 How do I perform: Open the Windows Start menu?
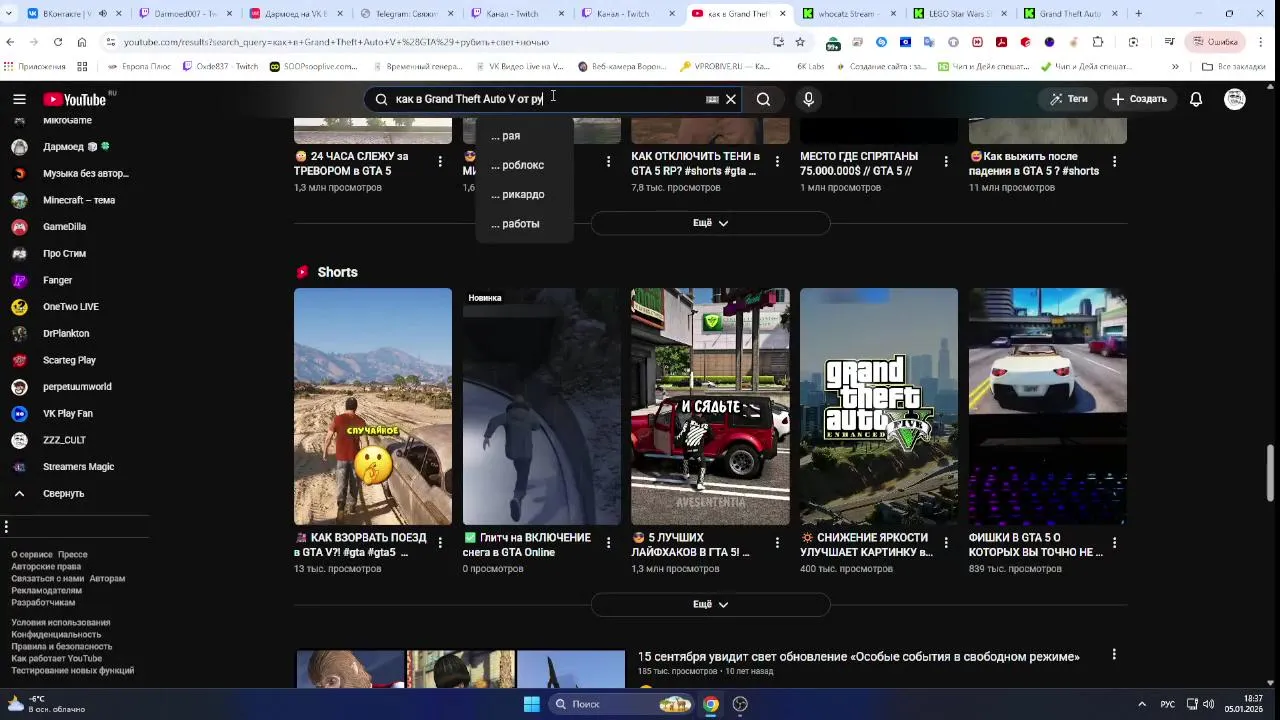[531, 704]
